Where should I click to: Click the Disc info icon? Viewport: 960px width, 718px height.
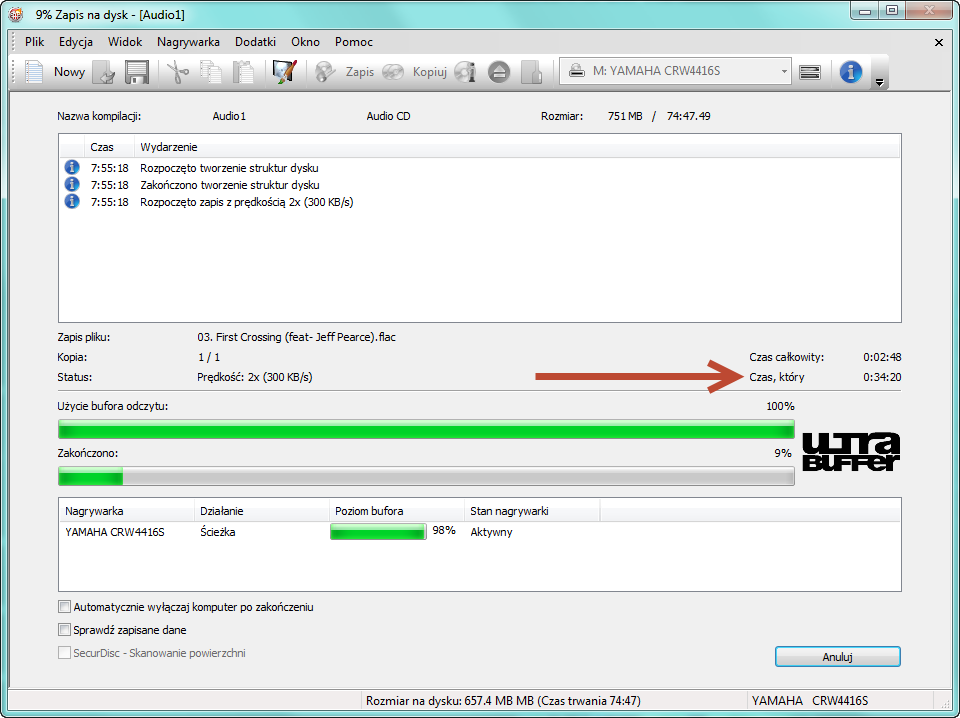tap(465, 72)
